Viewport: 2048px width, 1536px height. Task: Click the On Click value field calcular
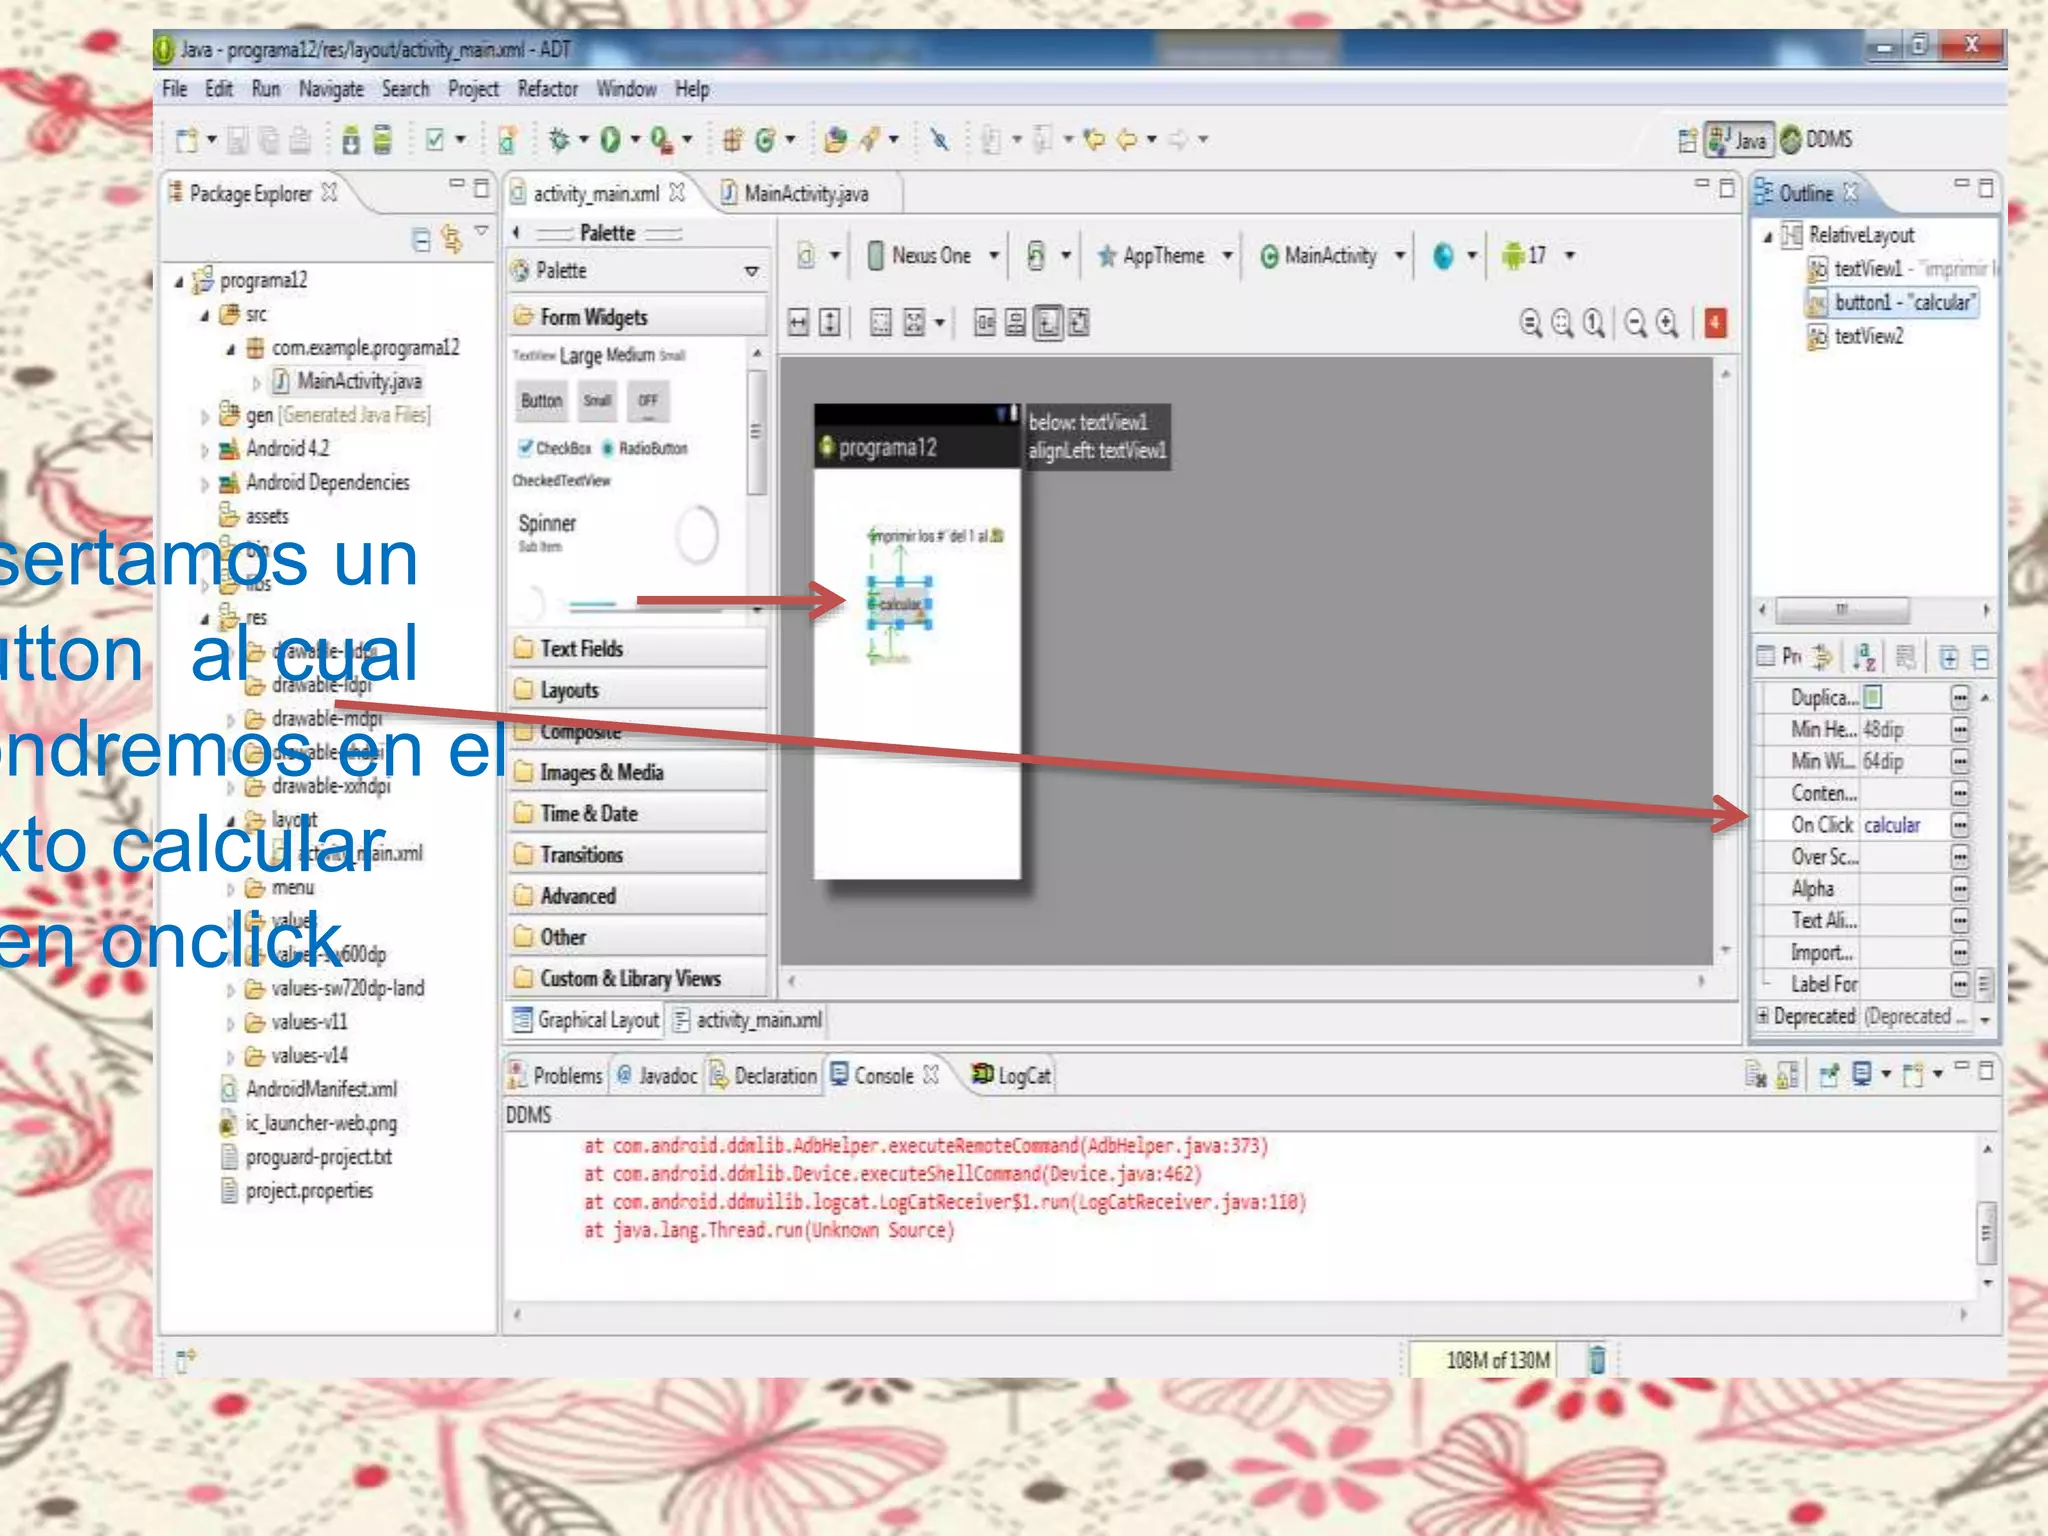click(1903, 826)
